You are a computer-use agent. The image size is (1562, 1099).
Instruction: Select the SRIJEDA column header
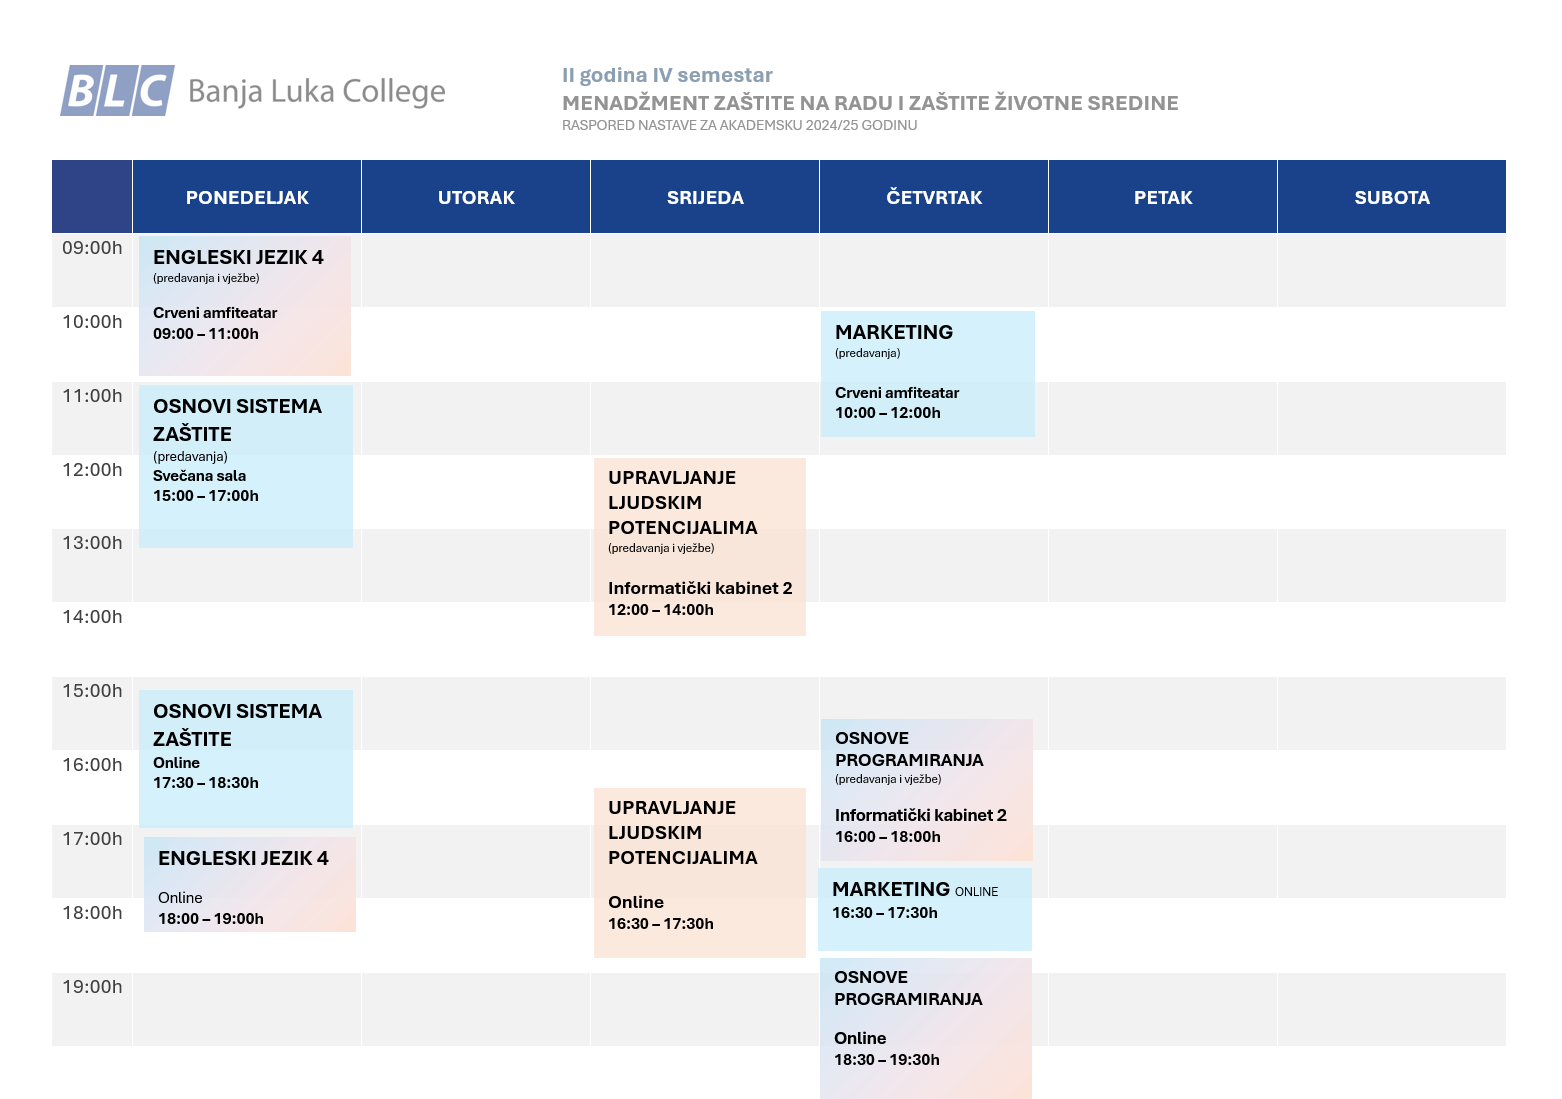(x=705, y=197)
